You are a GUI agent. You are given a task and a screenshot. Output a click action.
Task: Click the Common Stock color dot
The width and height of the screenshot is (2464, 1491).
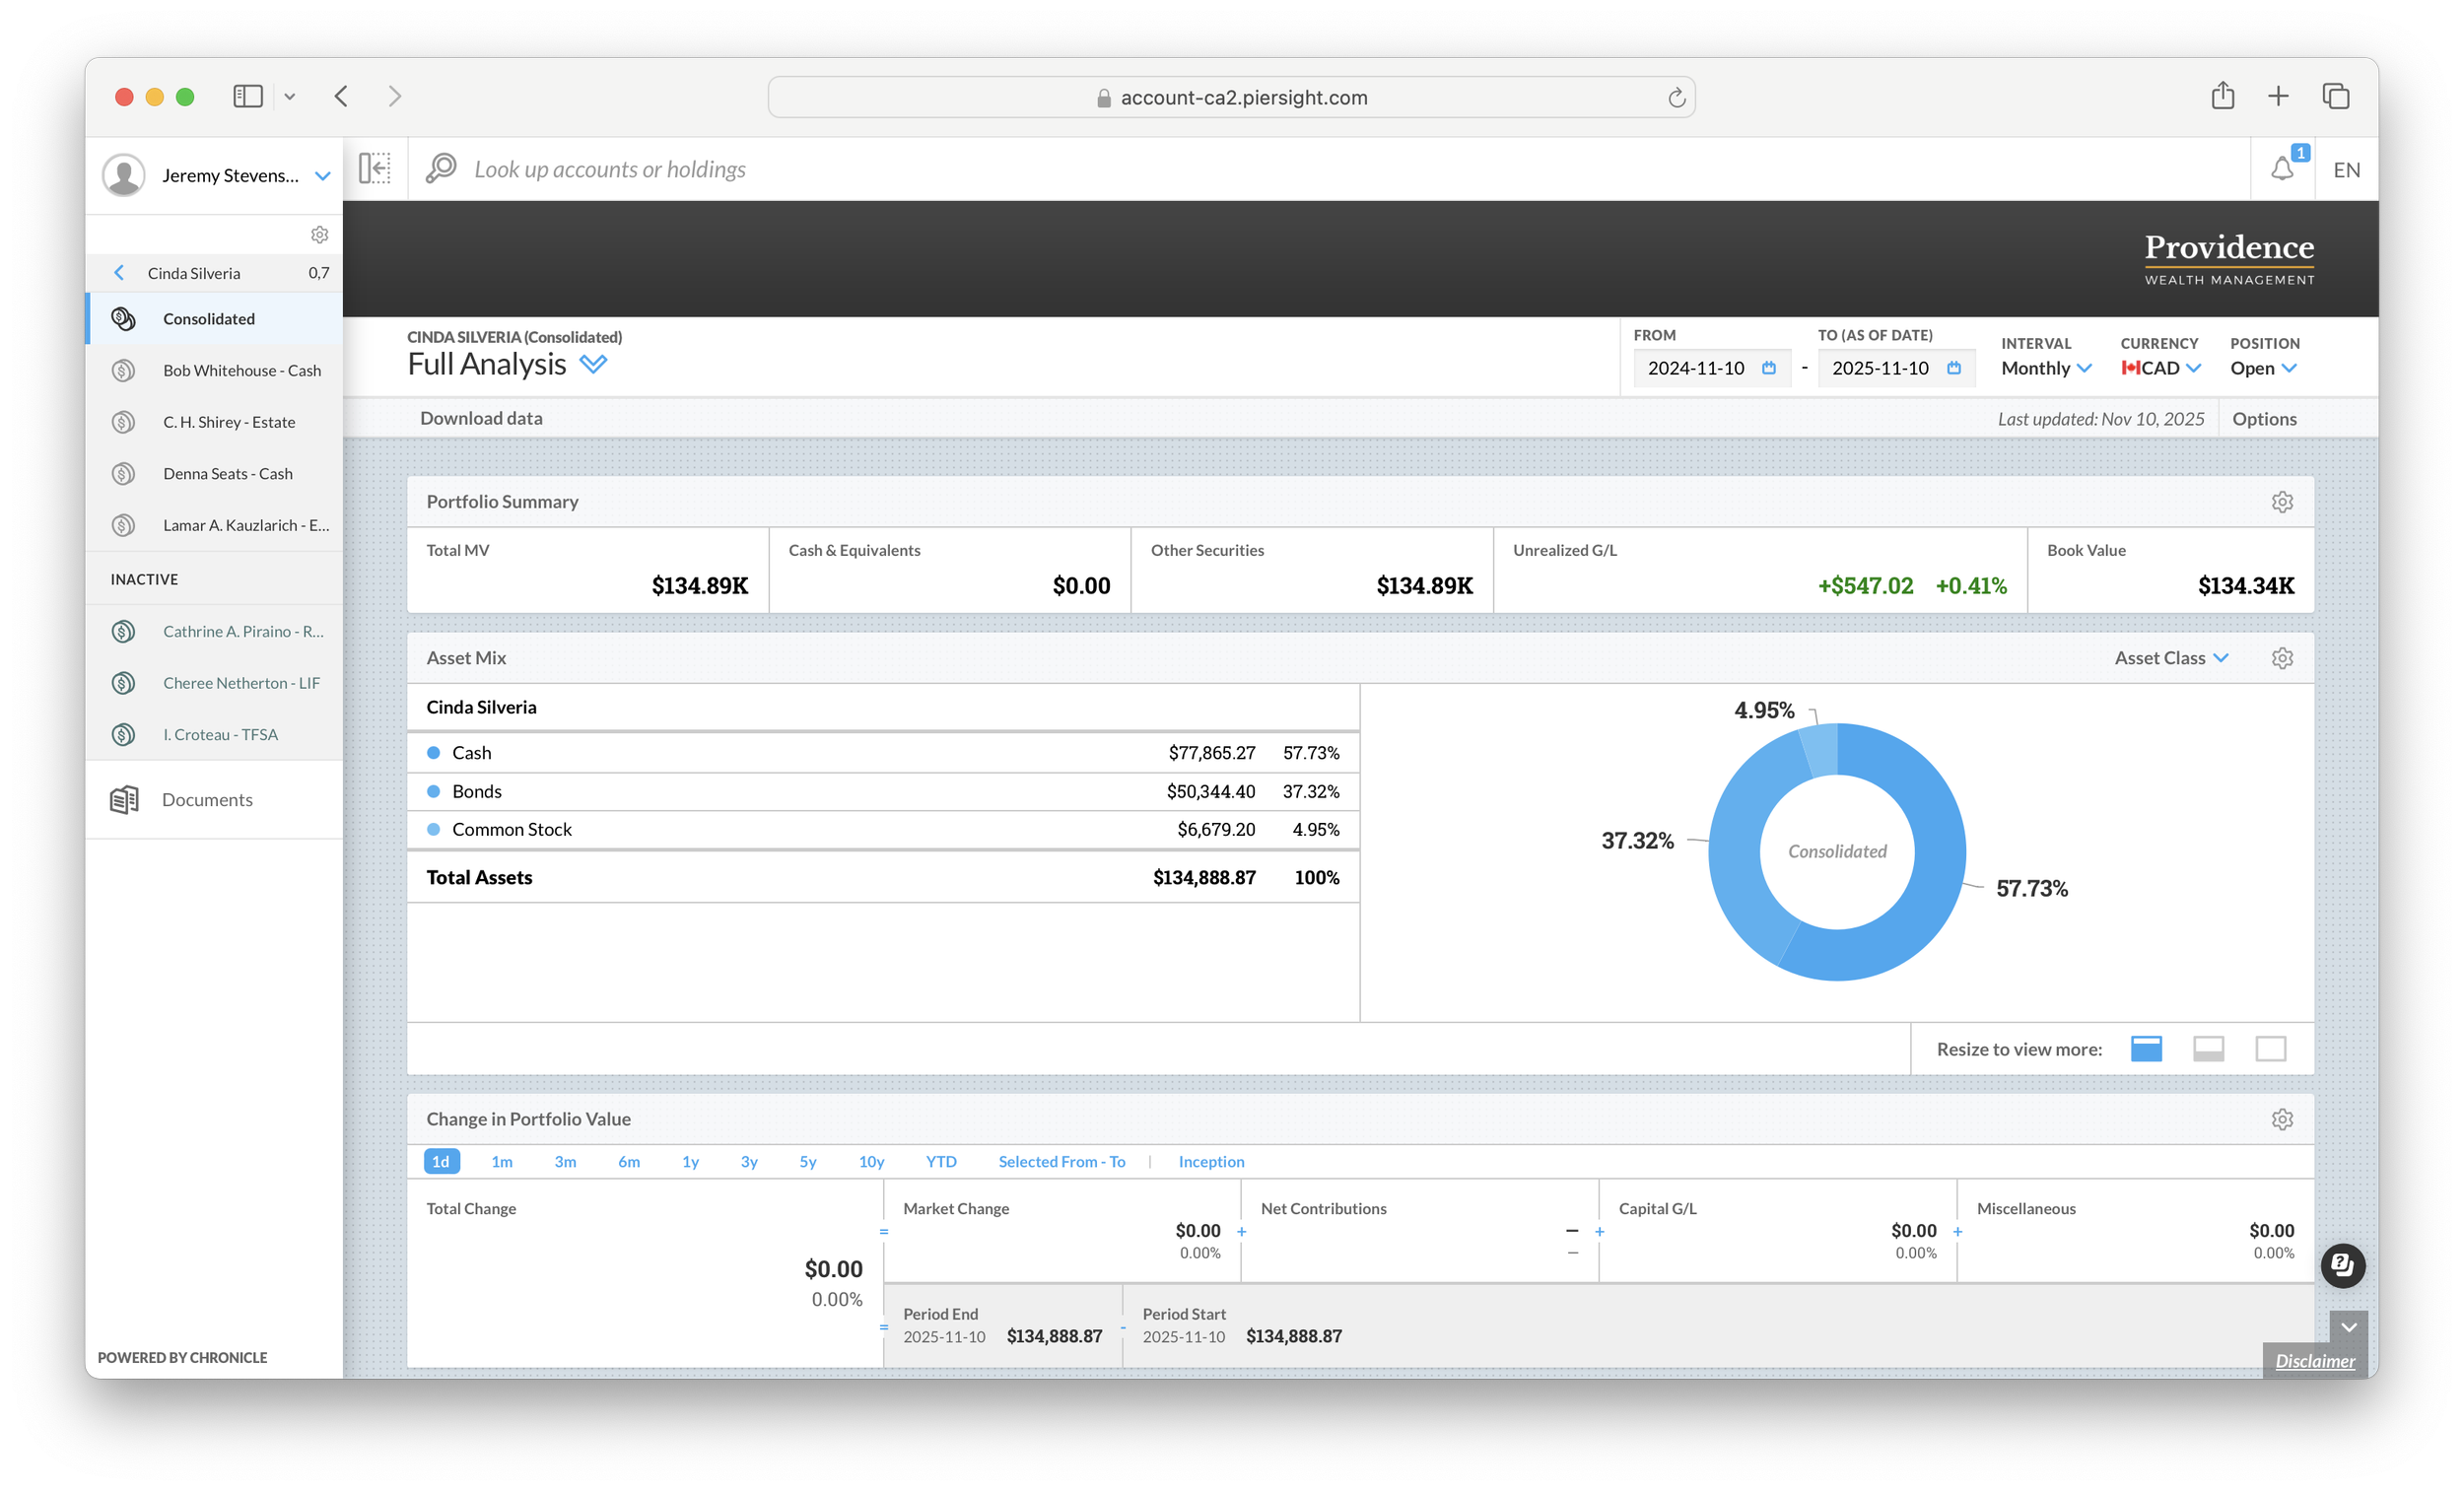tap(433, 829)
